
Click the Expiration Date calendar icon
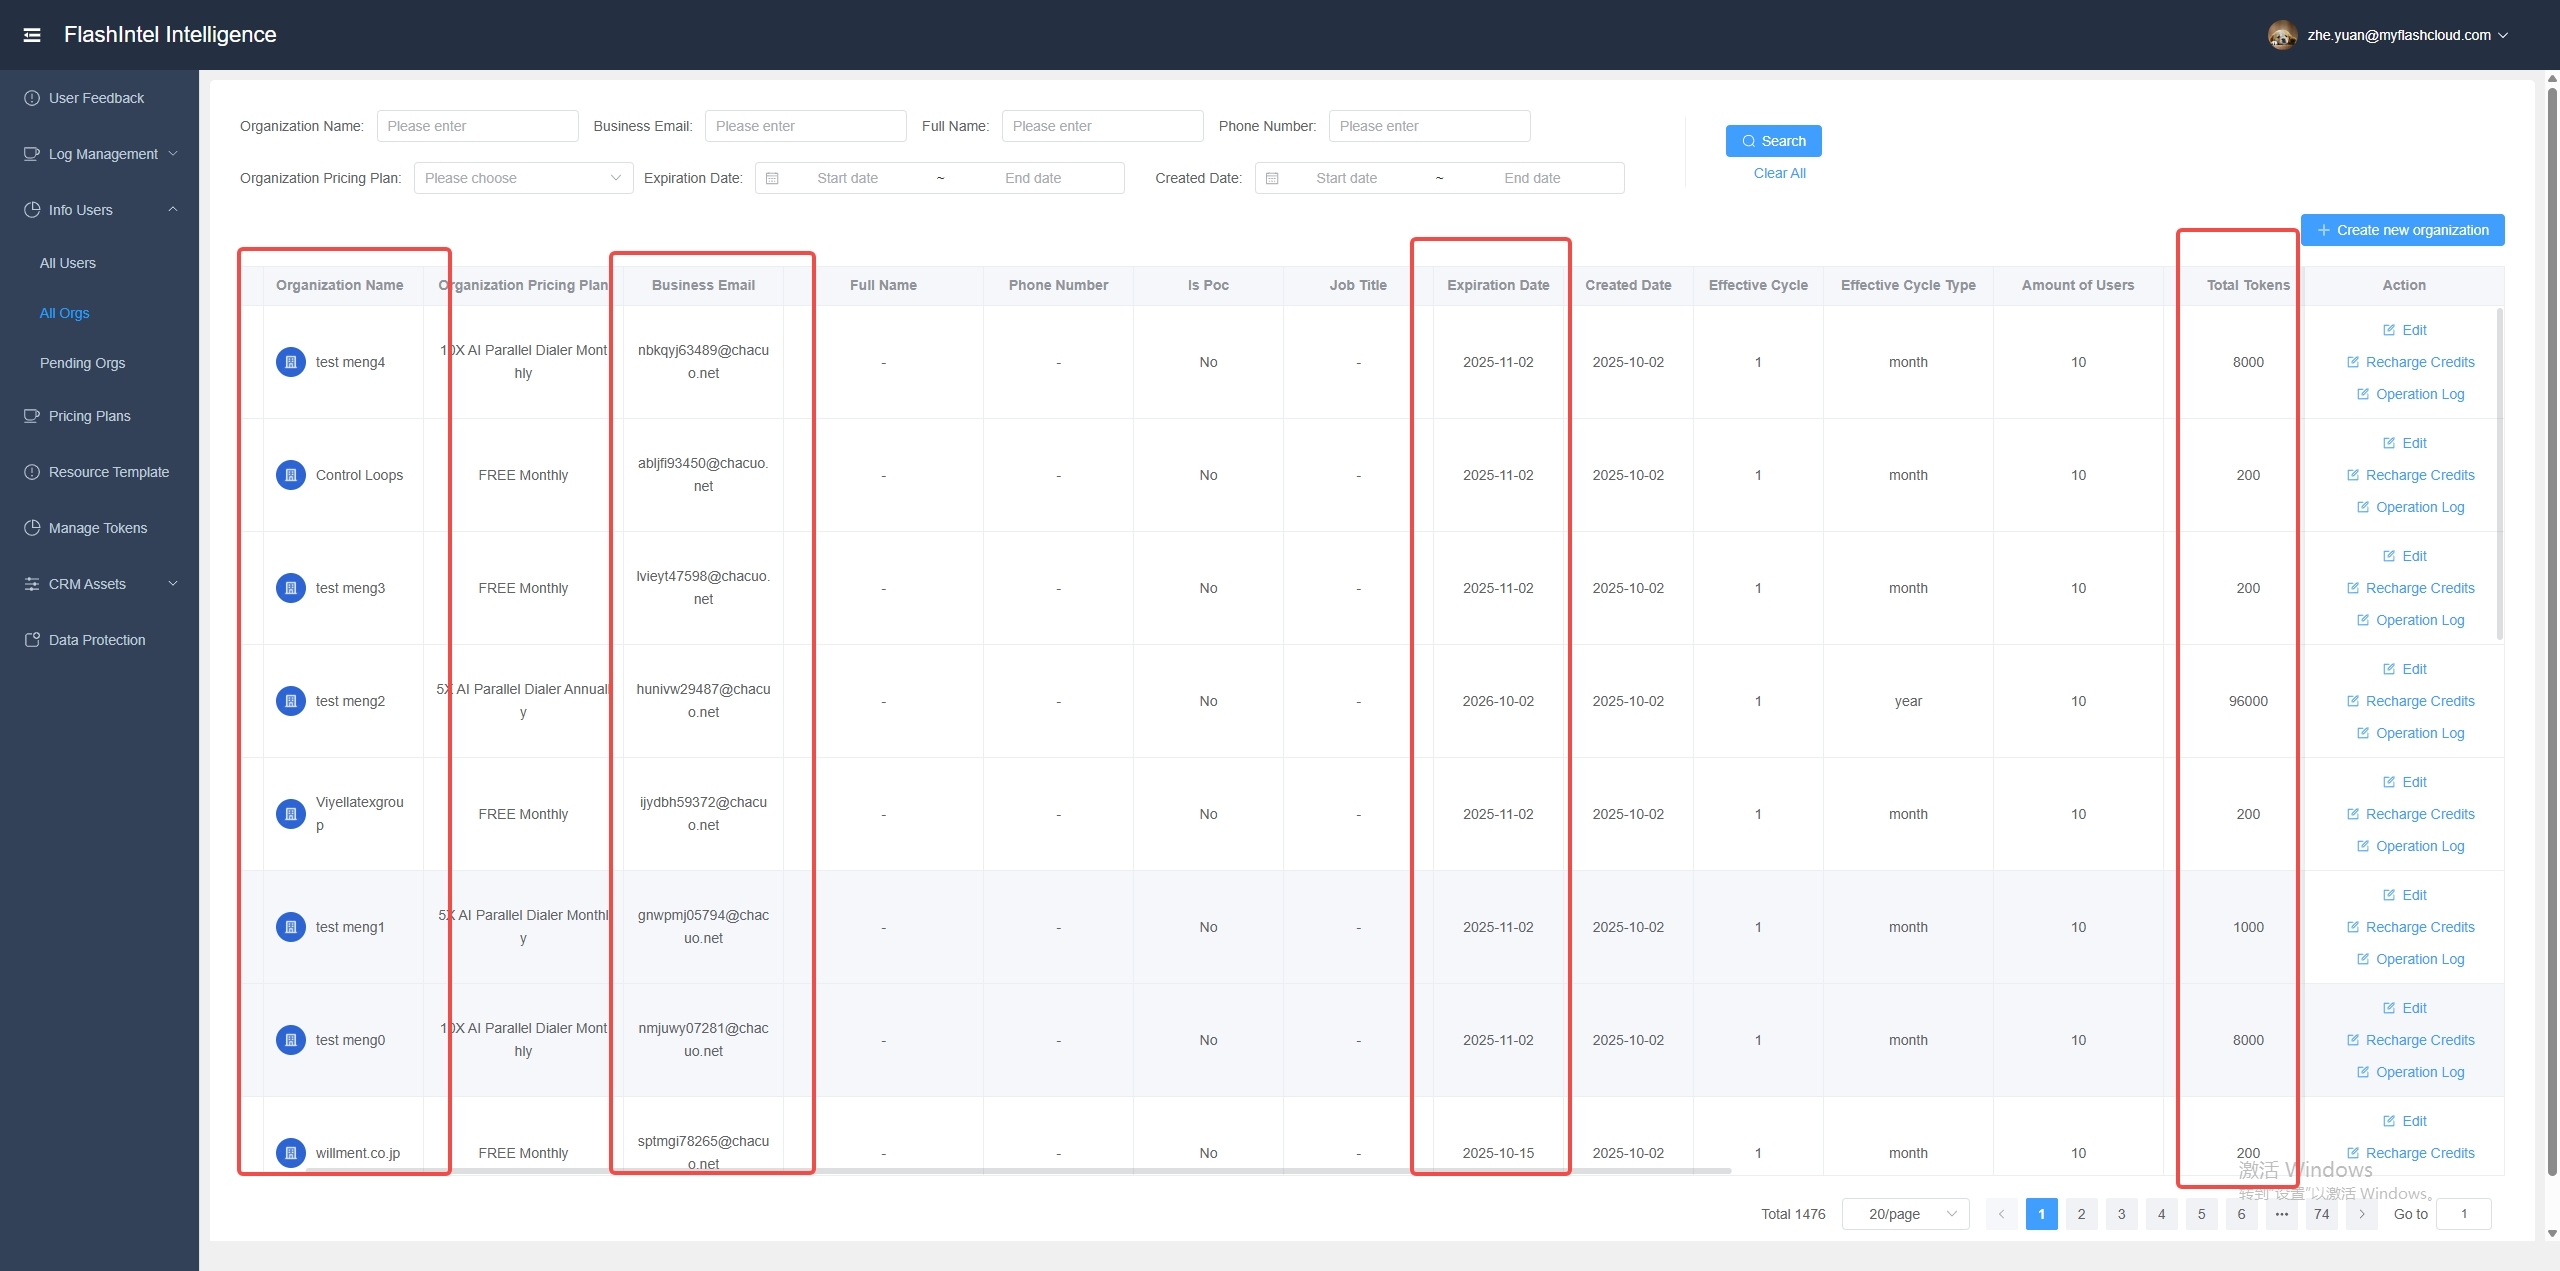(x=772, y=178)
